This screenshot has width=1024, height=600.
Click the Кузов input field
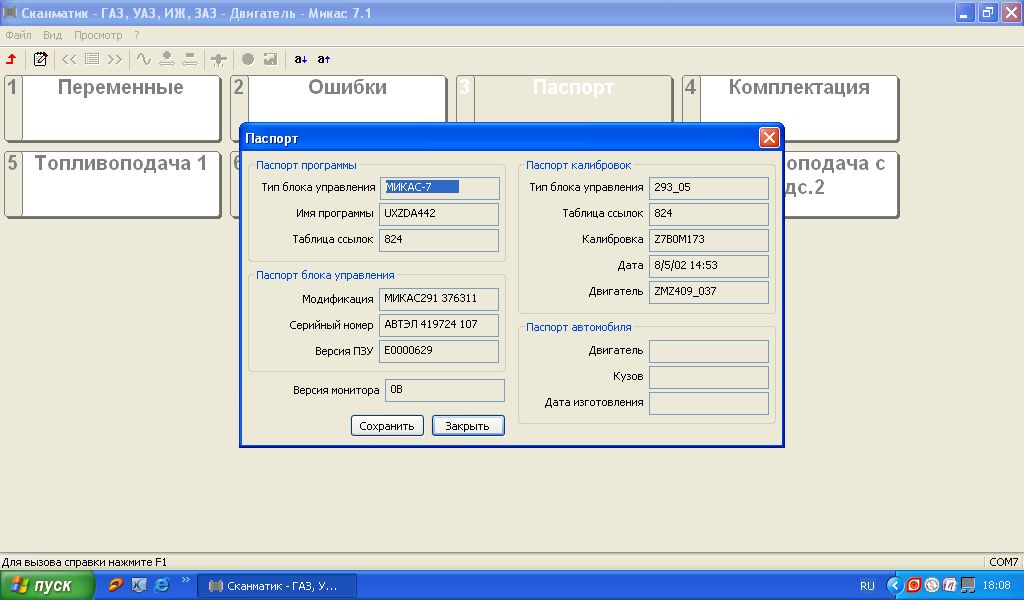[708, 377]
